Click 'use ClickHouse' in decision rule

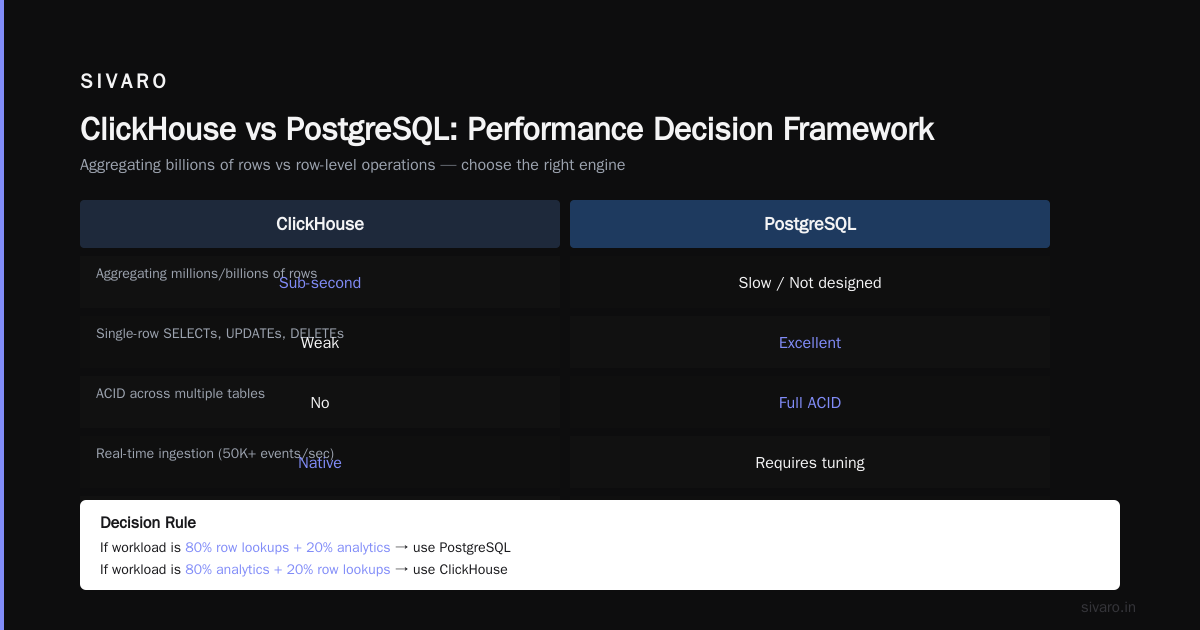click(x=460, y=570)
